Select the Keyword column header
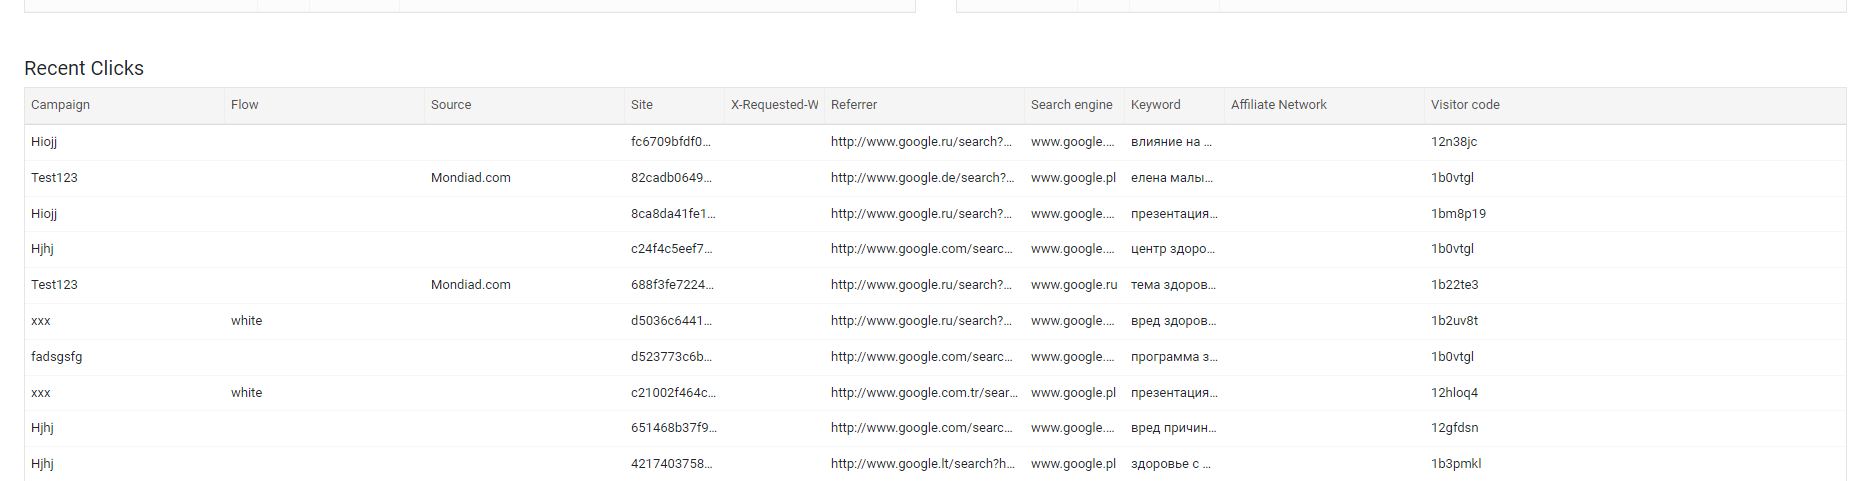 click(x=1156, y=105)
